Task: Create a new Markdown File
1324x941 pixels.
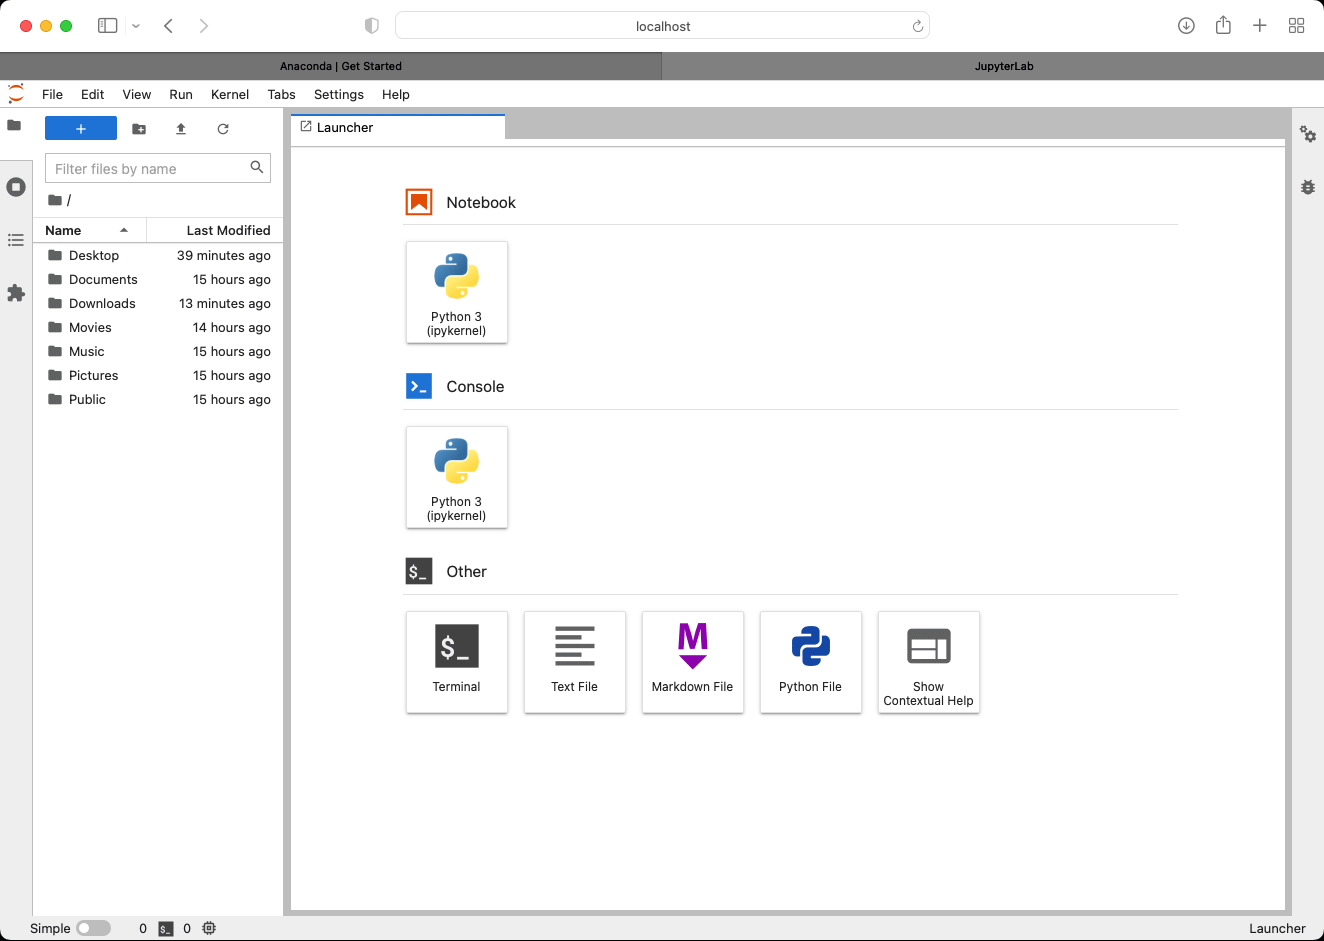Action: pyautogui.click(x=692, y=661)
